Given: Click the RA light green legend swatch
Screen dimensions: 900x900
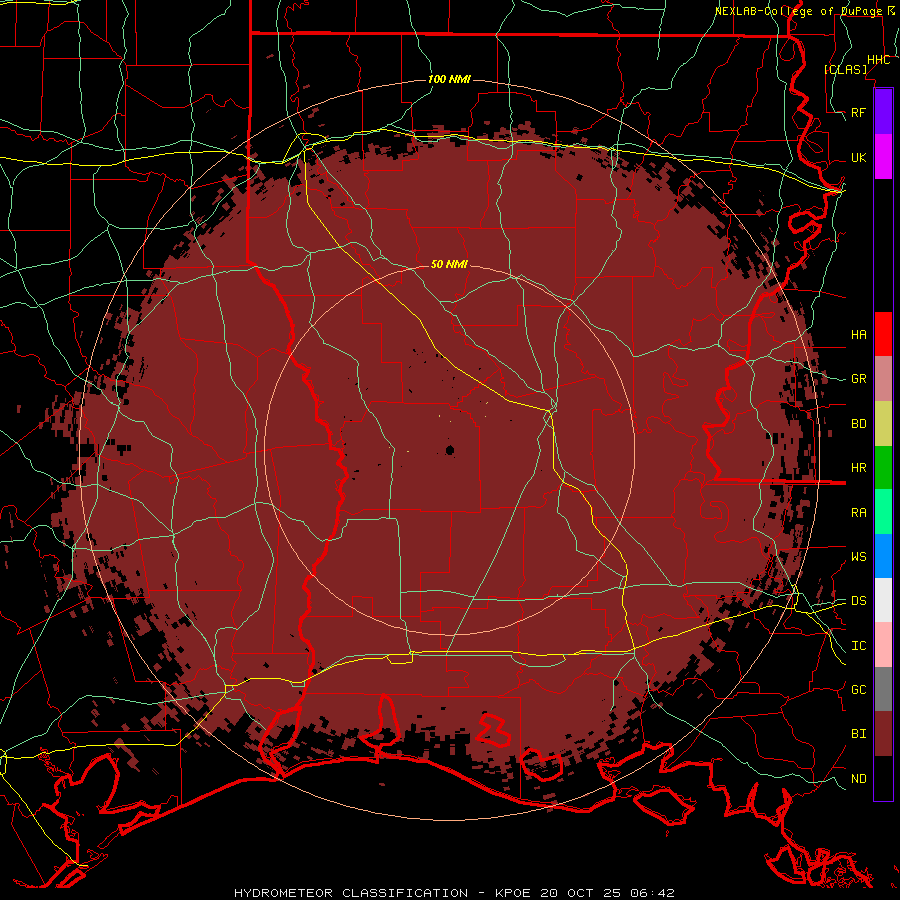Looking at the screenshot, I should tap(883, 512).
